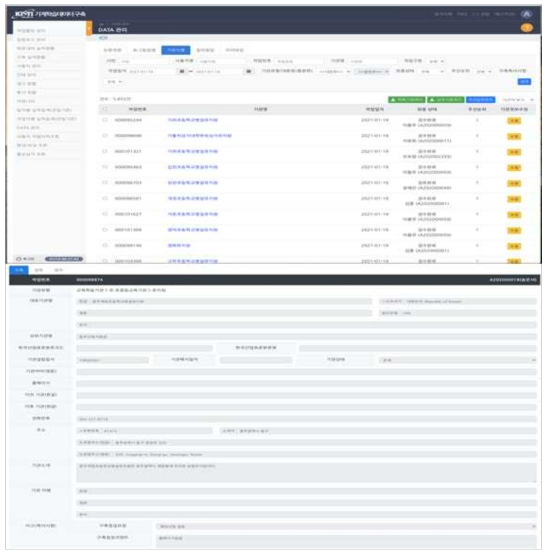Click the DATA 관리 page title

click(113, 30)
